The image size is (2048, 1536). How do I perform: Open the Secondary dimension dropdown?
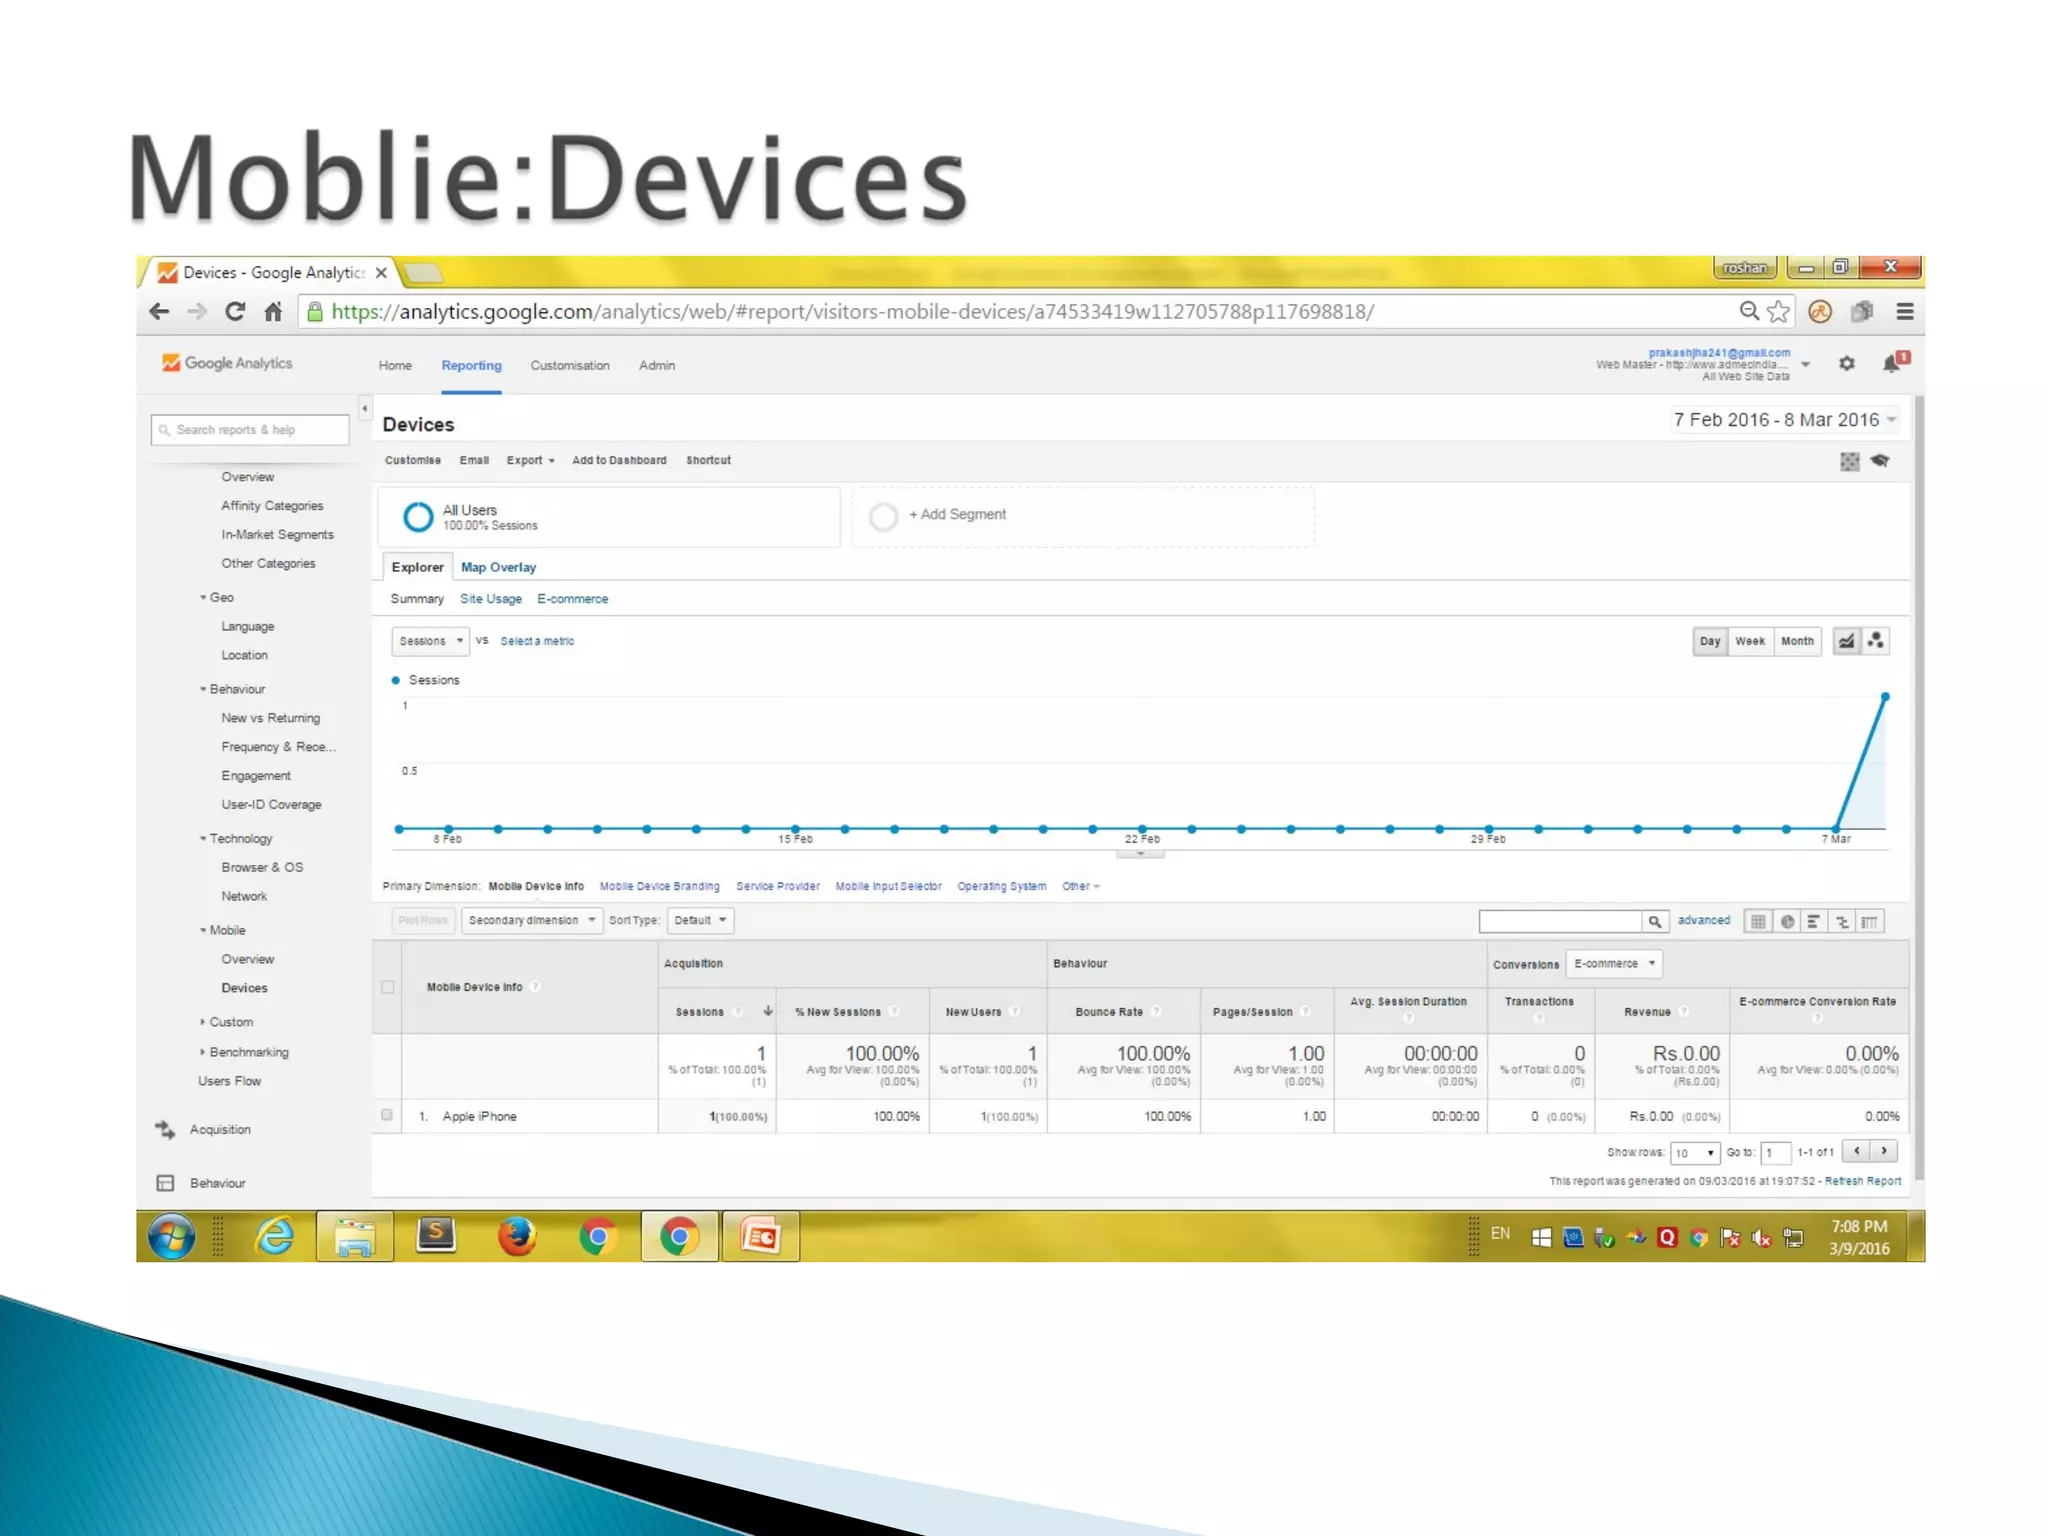pos(531,920)
